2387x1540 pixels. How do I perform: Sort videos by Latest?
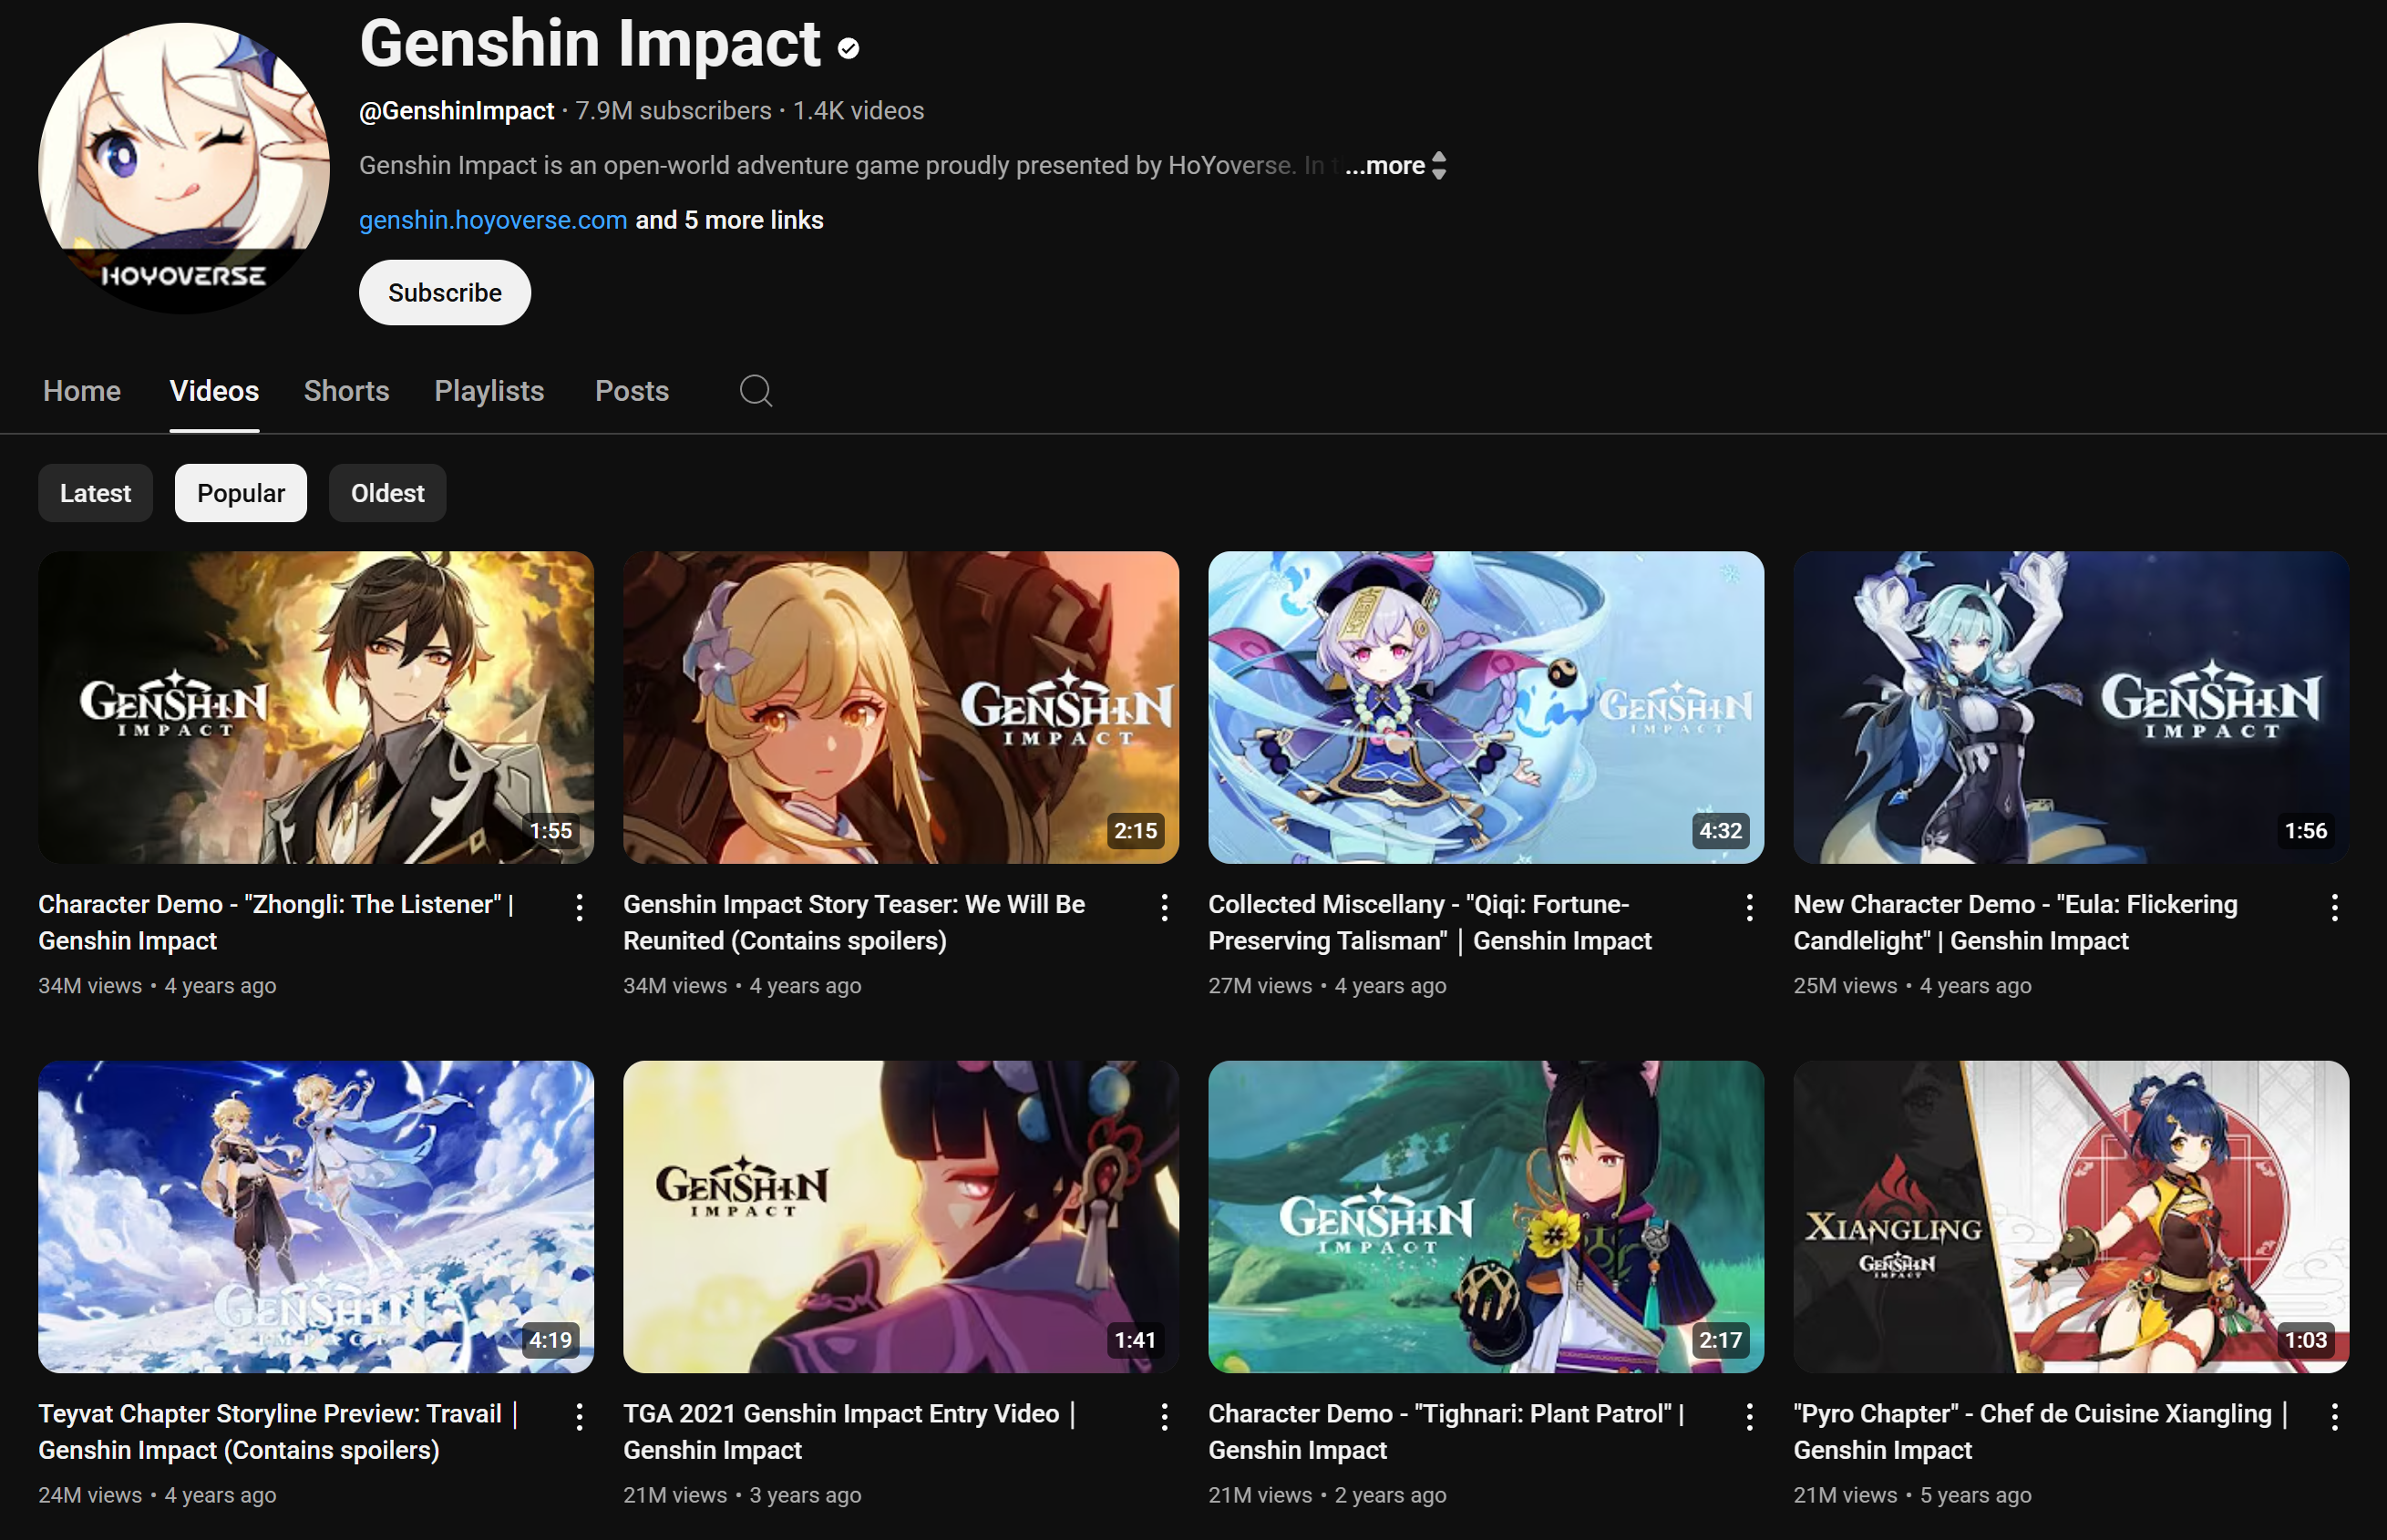95,493
